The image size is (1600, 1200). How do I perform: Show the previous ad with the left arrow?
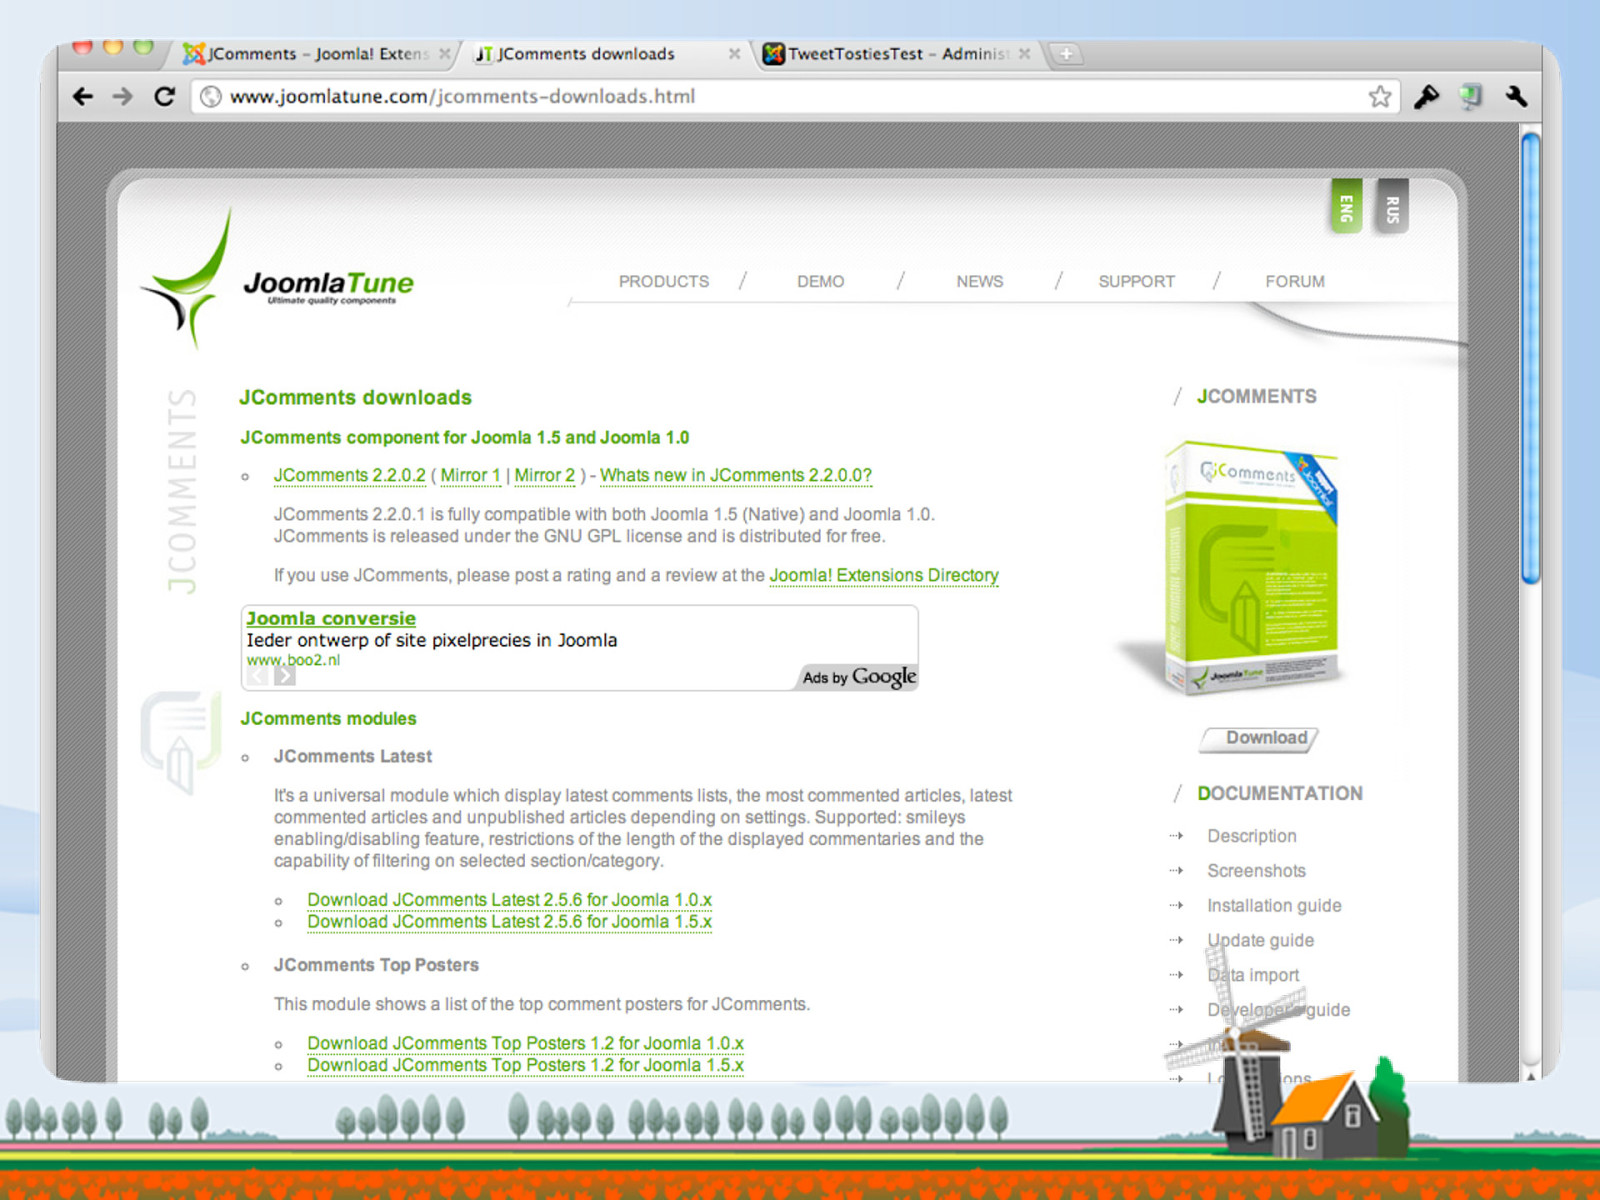click(x=257, y=676)
